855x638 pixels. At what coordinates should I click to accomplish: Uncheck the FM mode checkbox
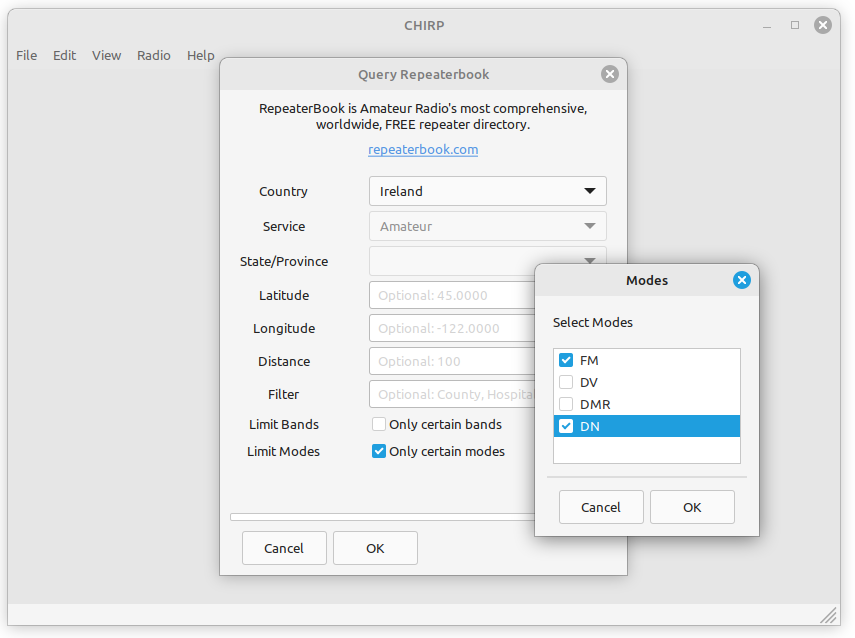click(x=566, y=360)
